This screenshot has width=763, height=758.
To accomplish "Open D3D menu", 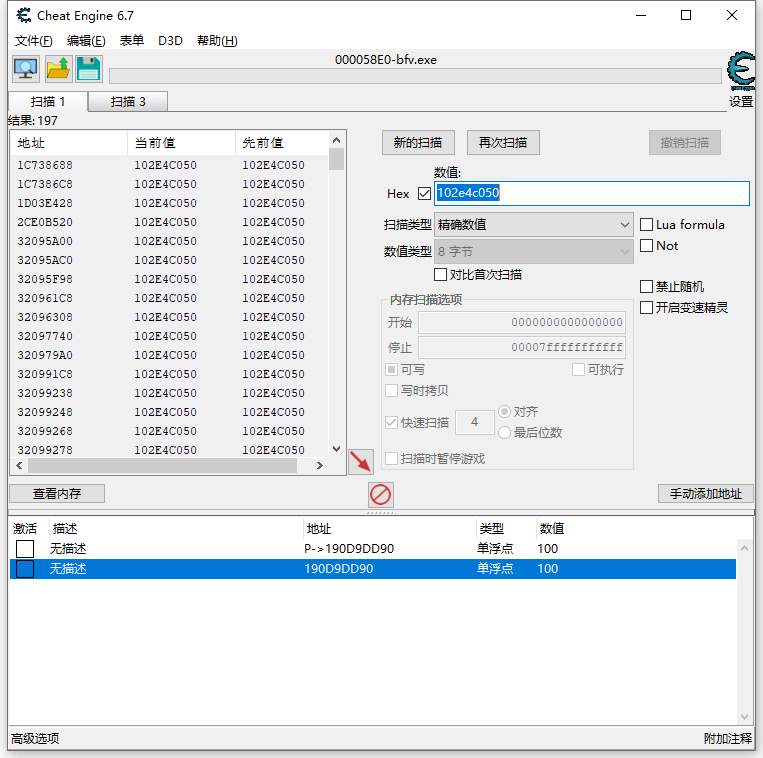I will (x=170, y=41).
